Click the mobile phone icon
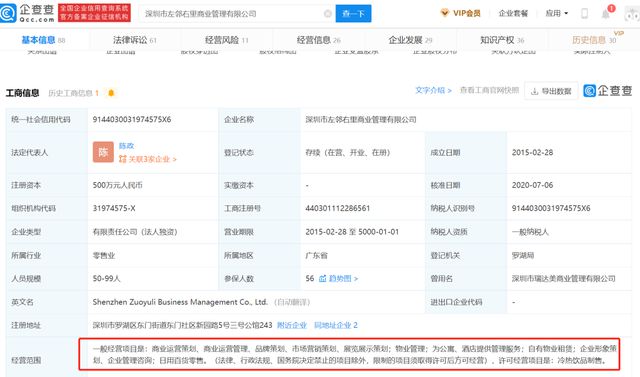 point(584,13)
